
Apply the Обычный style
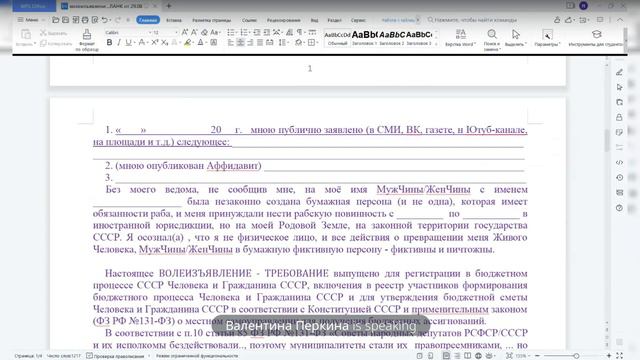coord(337,38)
